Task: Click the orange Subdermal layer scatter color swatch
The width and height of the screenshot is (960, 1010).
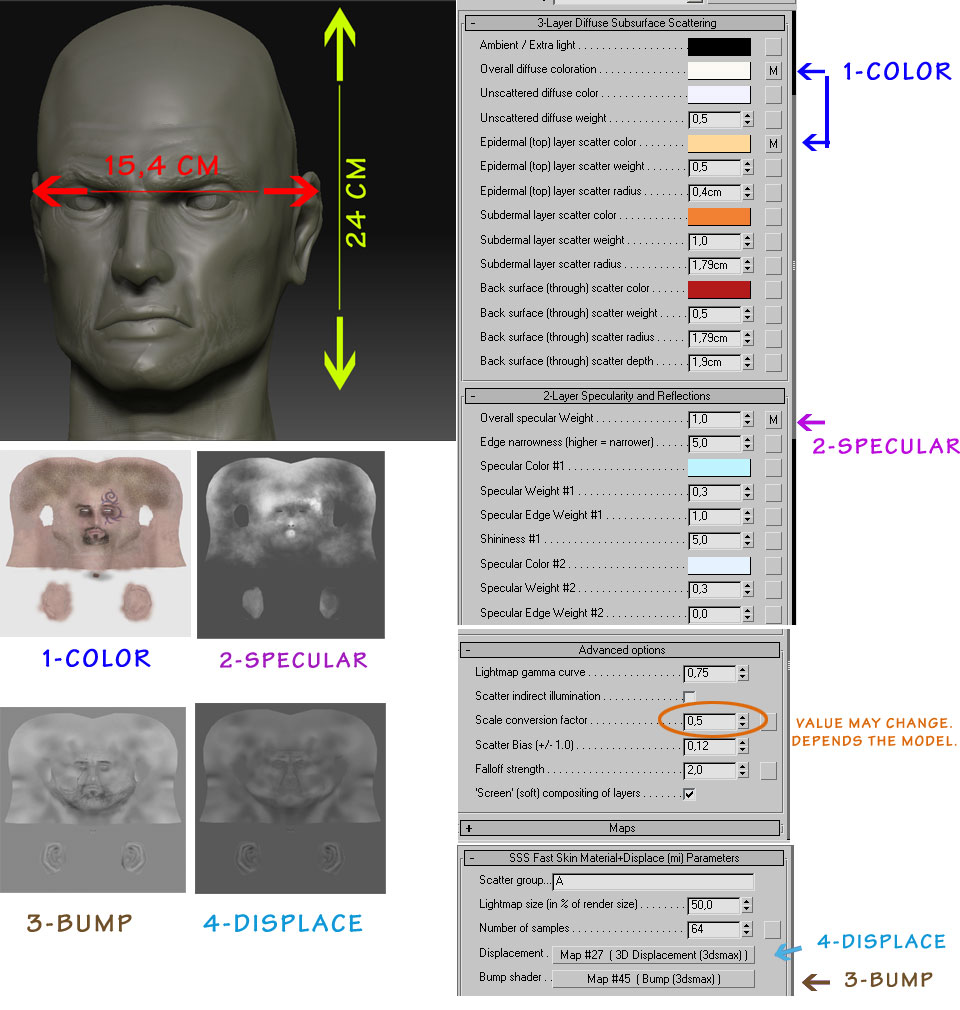Action: point(718,217)
